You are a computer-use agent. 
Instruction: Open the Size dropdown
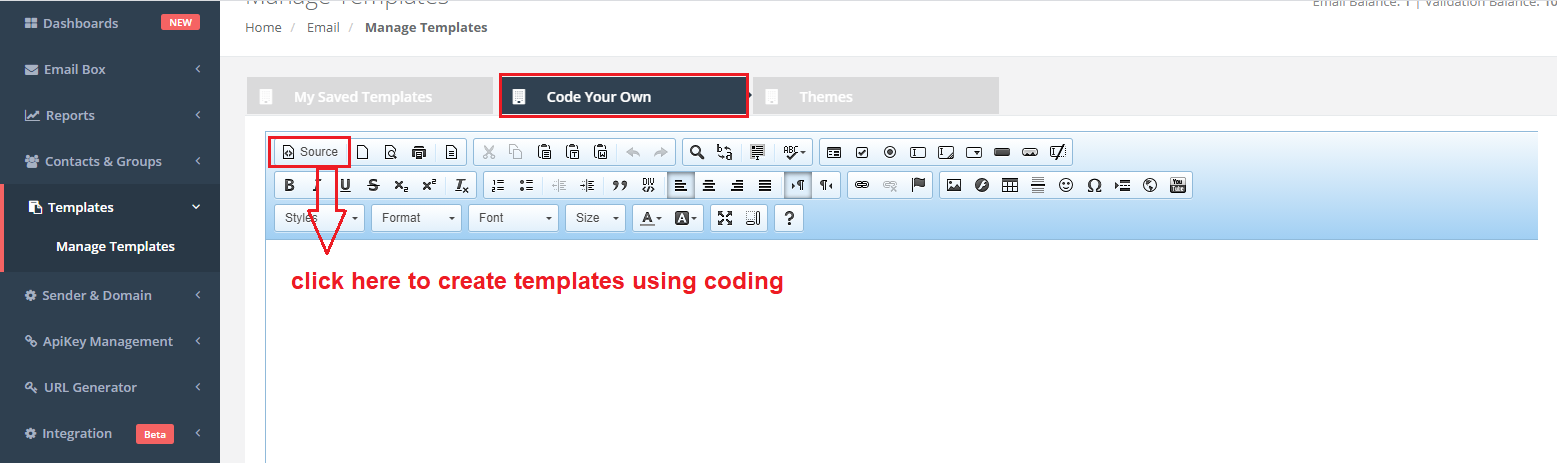(x=595, y=218)
